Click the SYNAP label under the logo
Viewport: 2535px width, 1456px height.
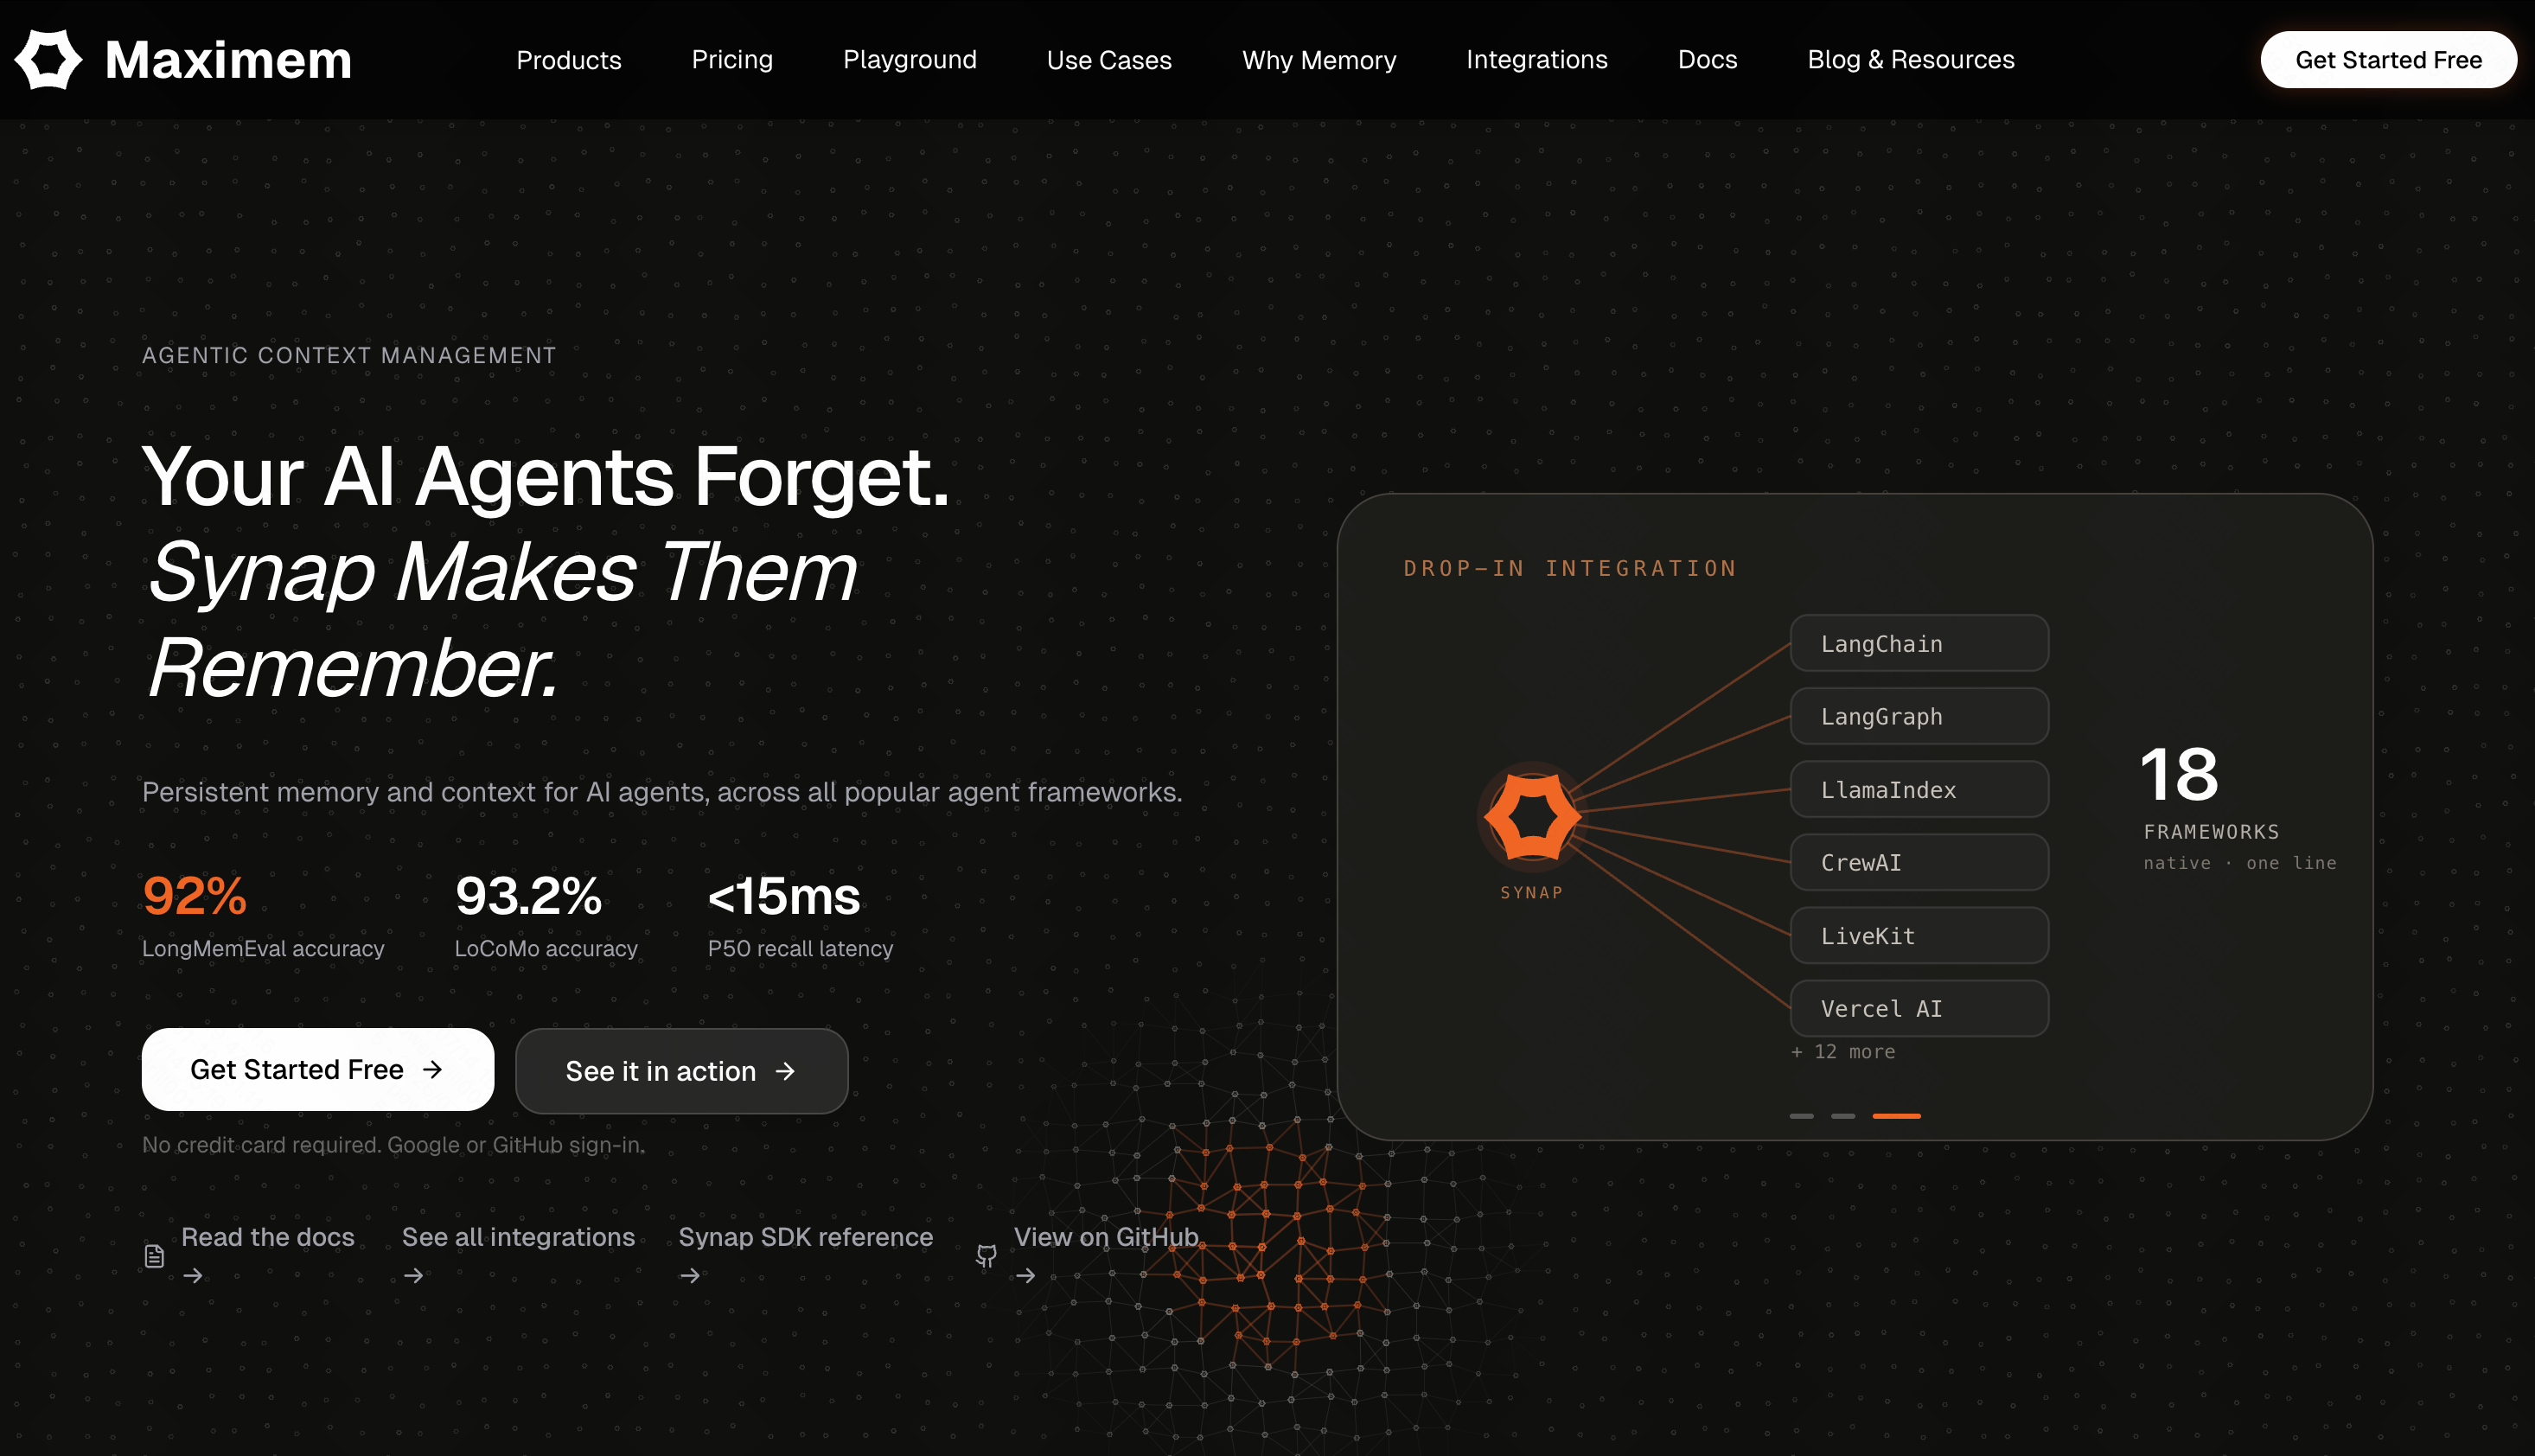1531,892
